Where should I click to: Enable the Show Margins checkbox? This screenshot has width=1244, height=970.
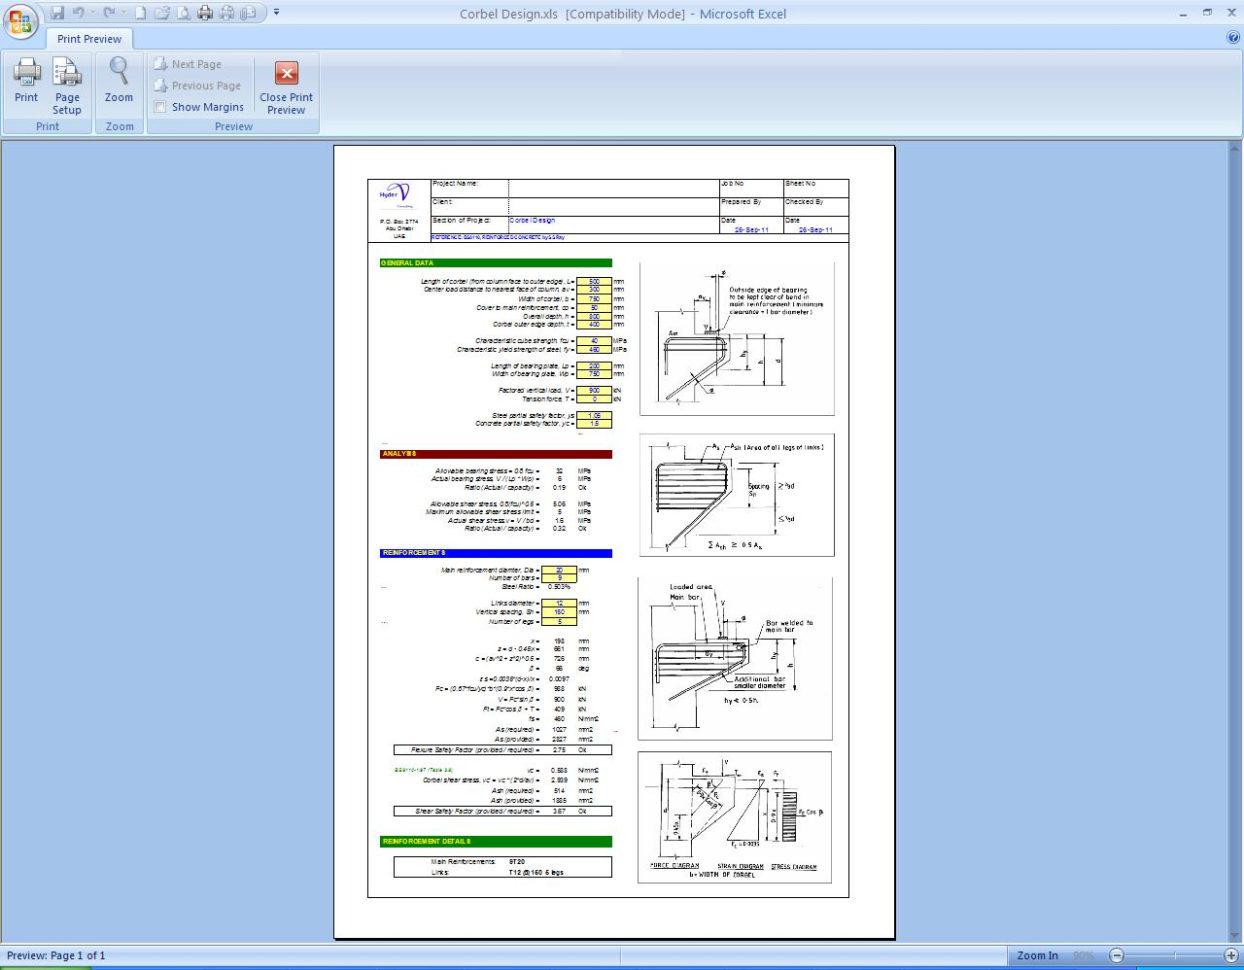coord(160,106)
